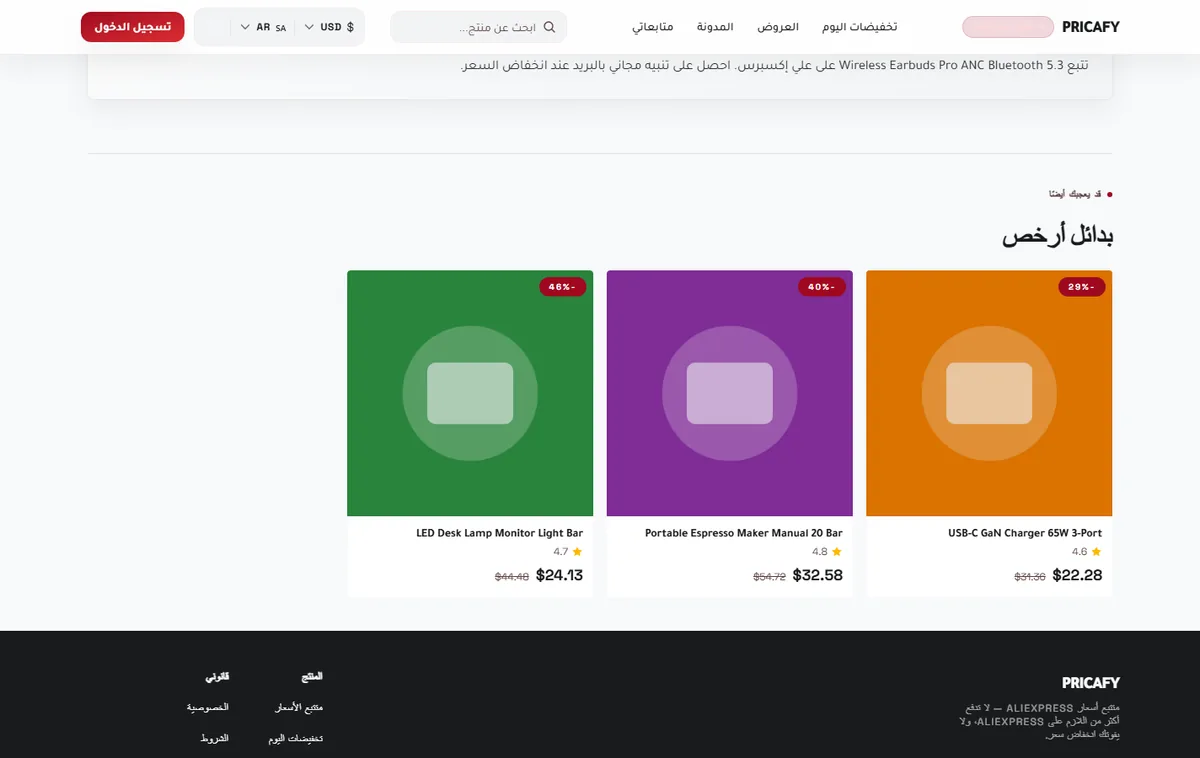Screen dimensions: 1200x758
Task: Click the PRICAFY footer logo
Action: pyautogui.click(x=1091, y=683)
